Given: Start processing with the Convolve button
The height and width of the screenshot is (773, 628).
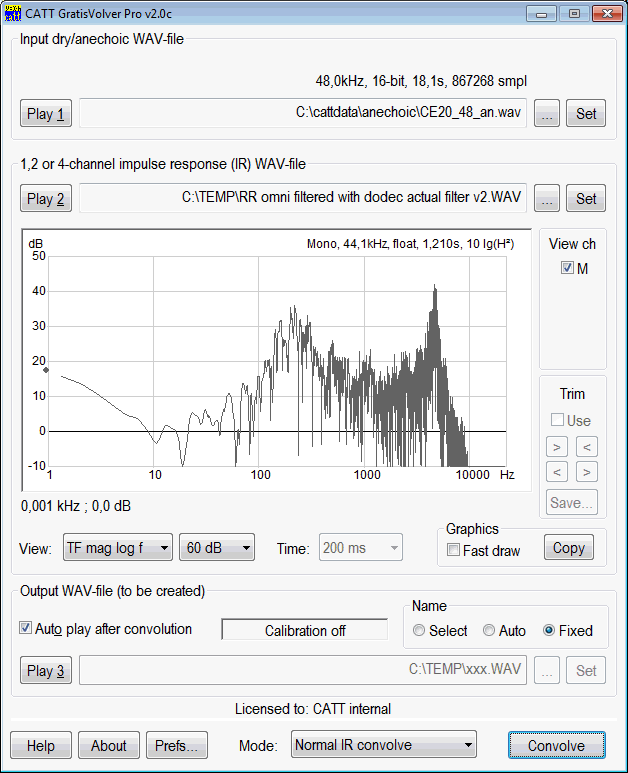Looking at the screenshot, I should [x=556, y=745].
